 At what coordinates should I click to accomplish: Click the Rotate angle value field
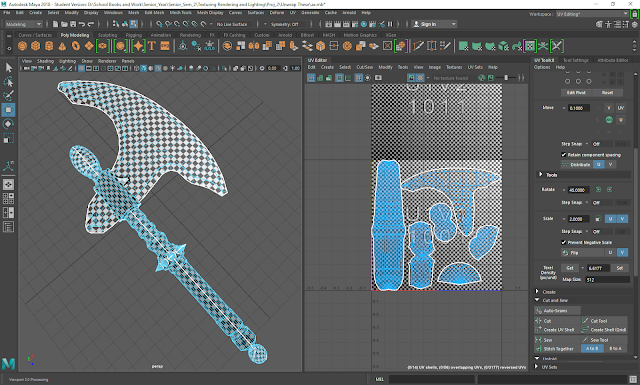coord(579,190)
